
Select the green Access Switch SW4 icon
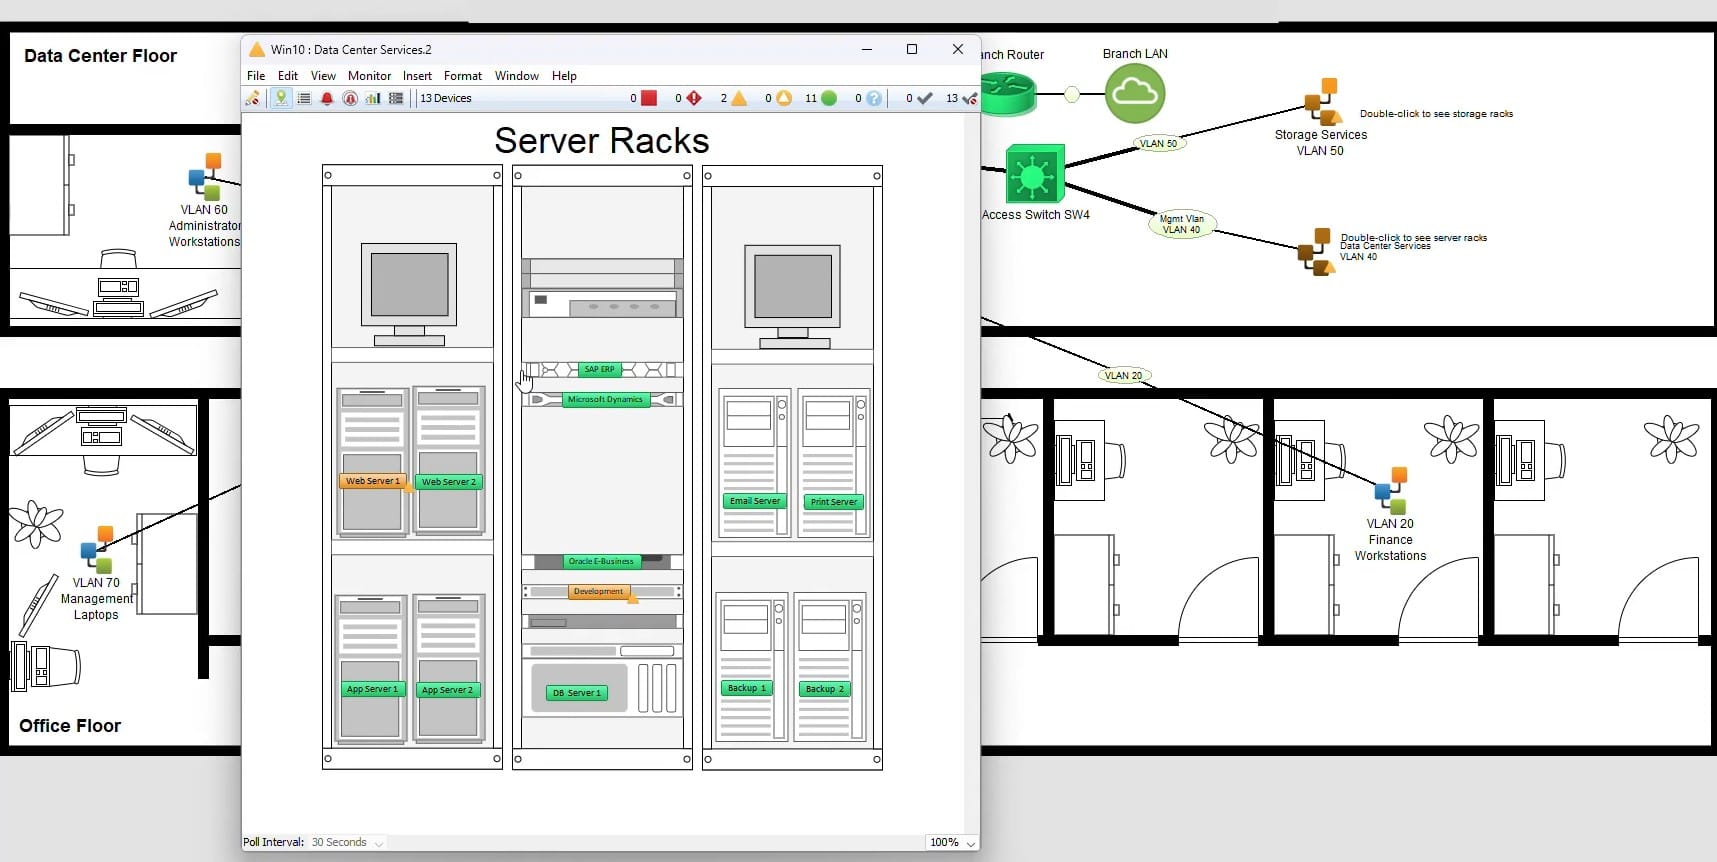tap(1034, 174)
